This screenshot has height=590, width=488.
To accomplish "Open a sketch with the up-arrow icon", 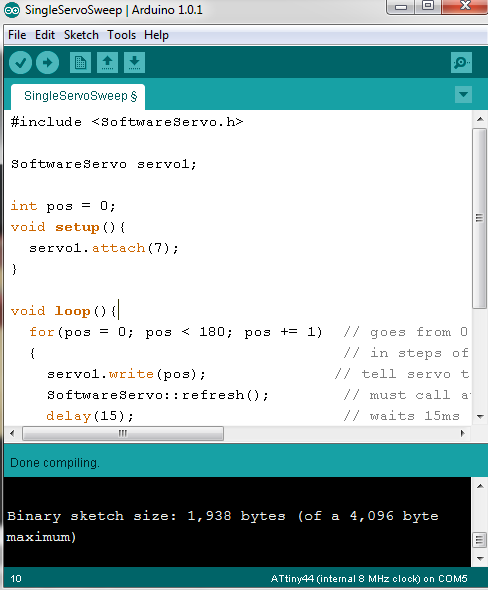I will tap(108, 62).
